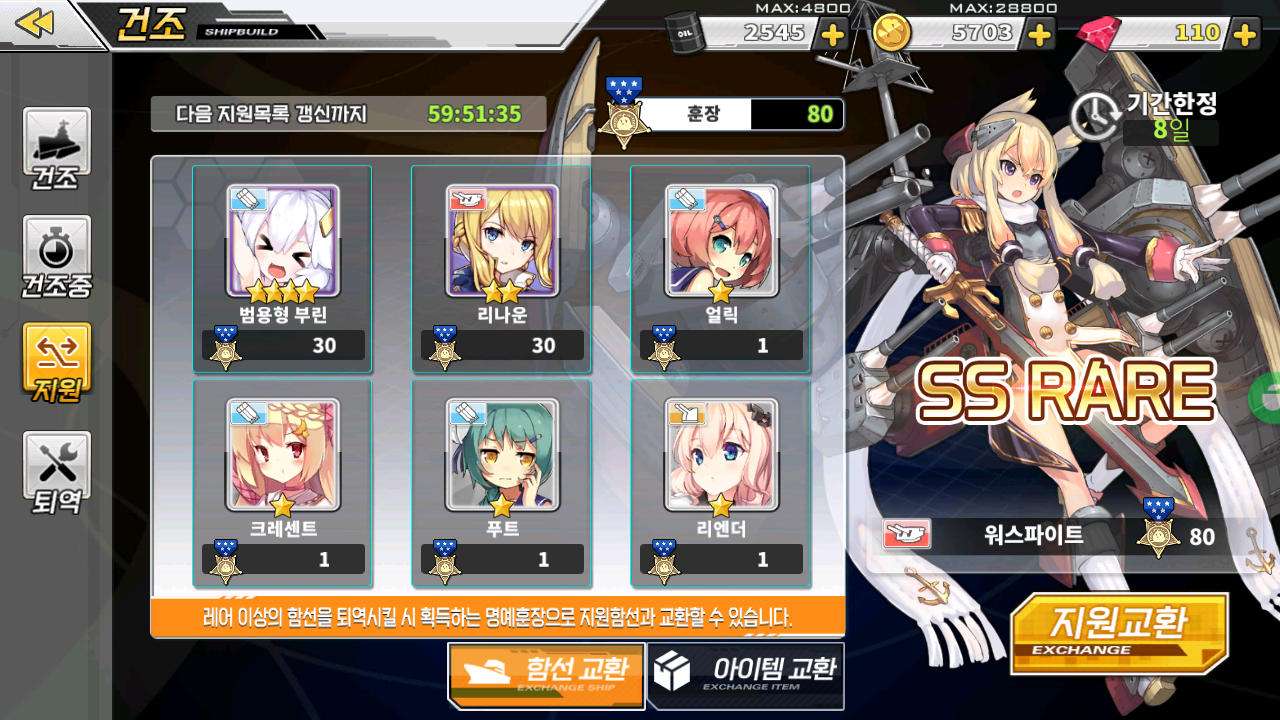Select the 범용형 부린 ship portrait
The width and height of the screenshot is (1280, 720).
[x=283, y=241]
